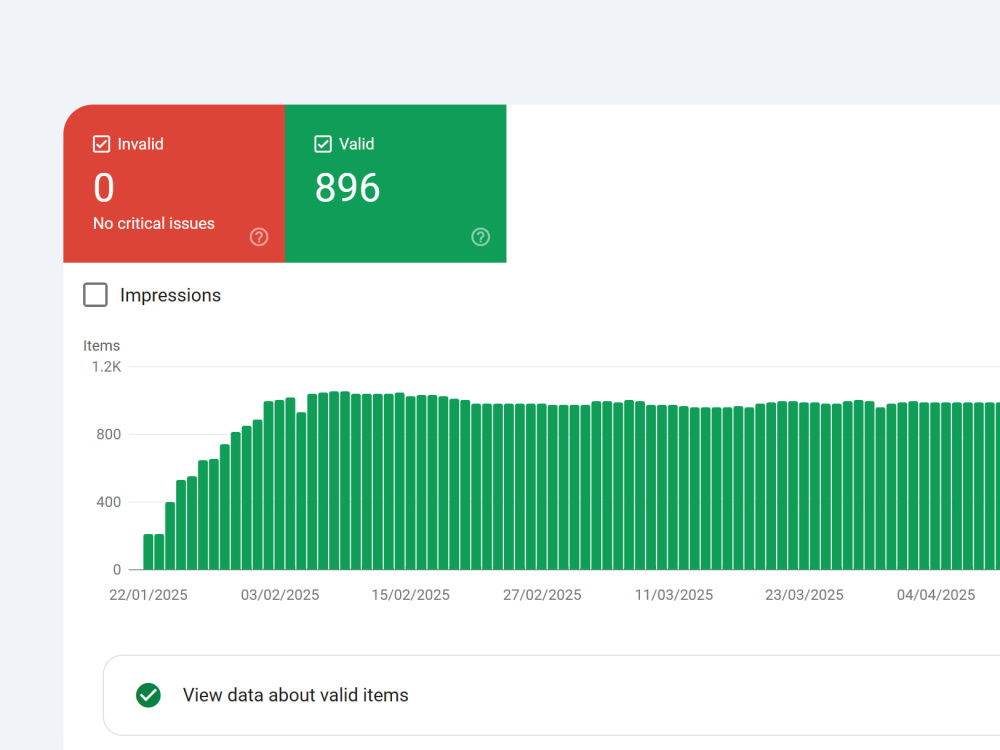Uncheck the Valid checkbox
Image resolution: width=1000 pixels, height=750 pixels.
click(x=323, y=144)
